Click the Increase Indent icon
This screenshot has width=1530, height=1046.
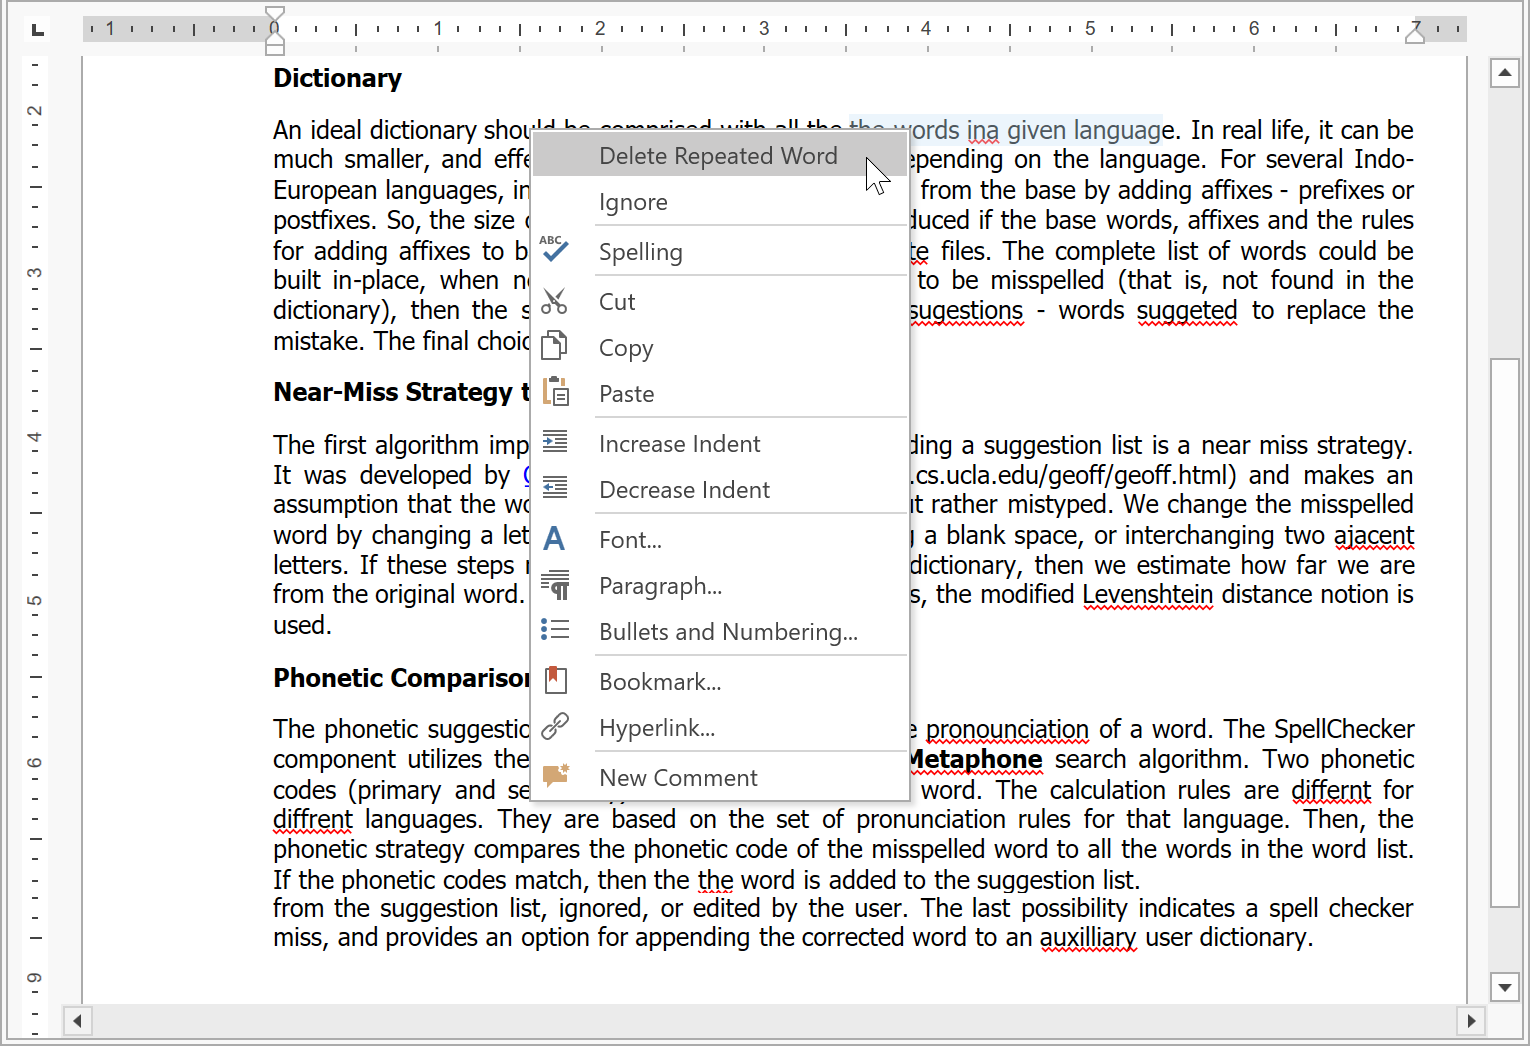pyautogui.click(x=554, y=442)
